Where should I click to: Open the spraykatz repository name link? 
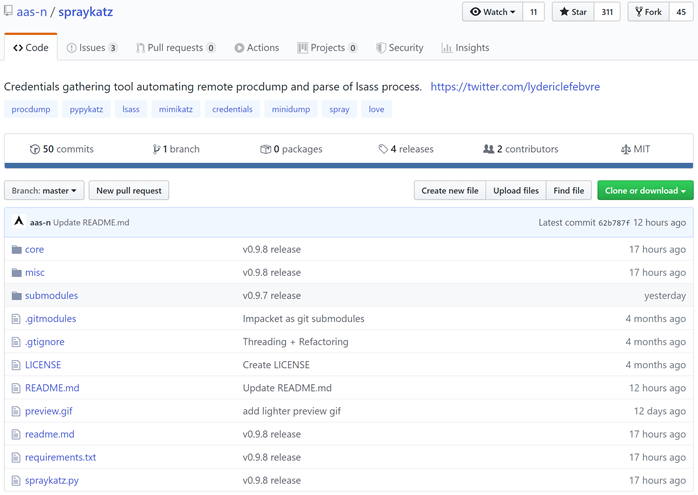point(85,12)
